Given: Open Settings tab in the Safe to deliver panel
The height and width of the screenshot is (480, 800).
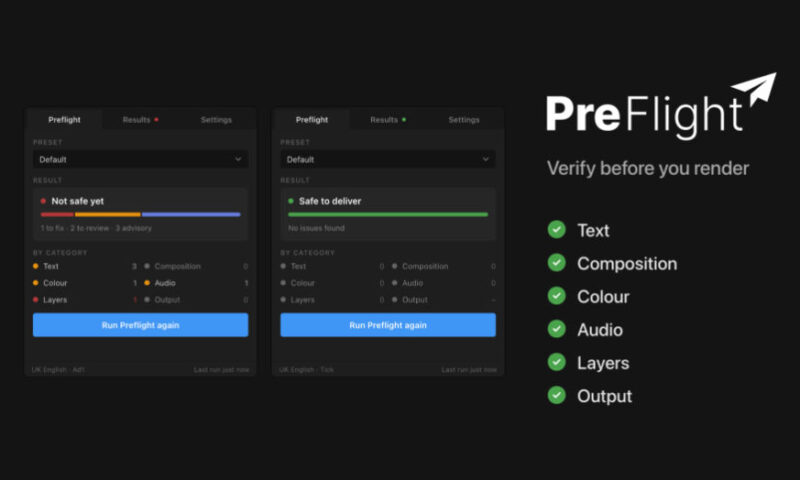Looking at the screenshot, I should 464,119.
